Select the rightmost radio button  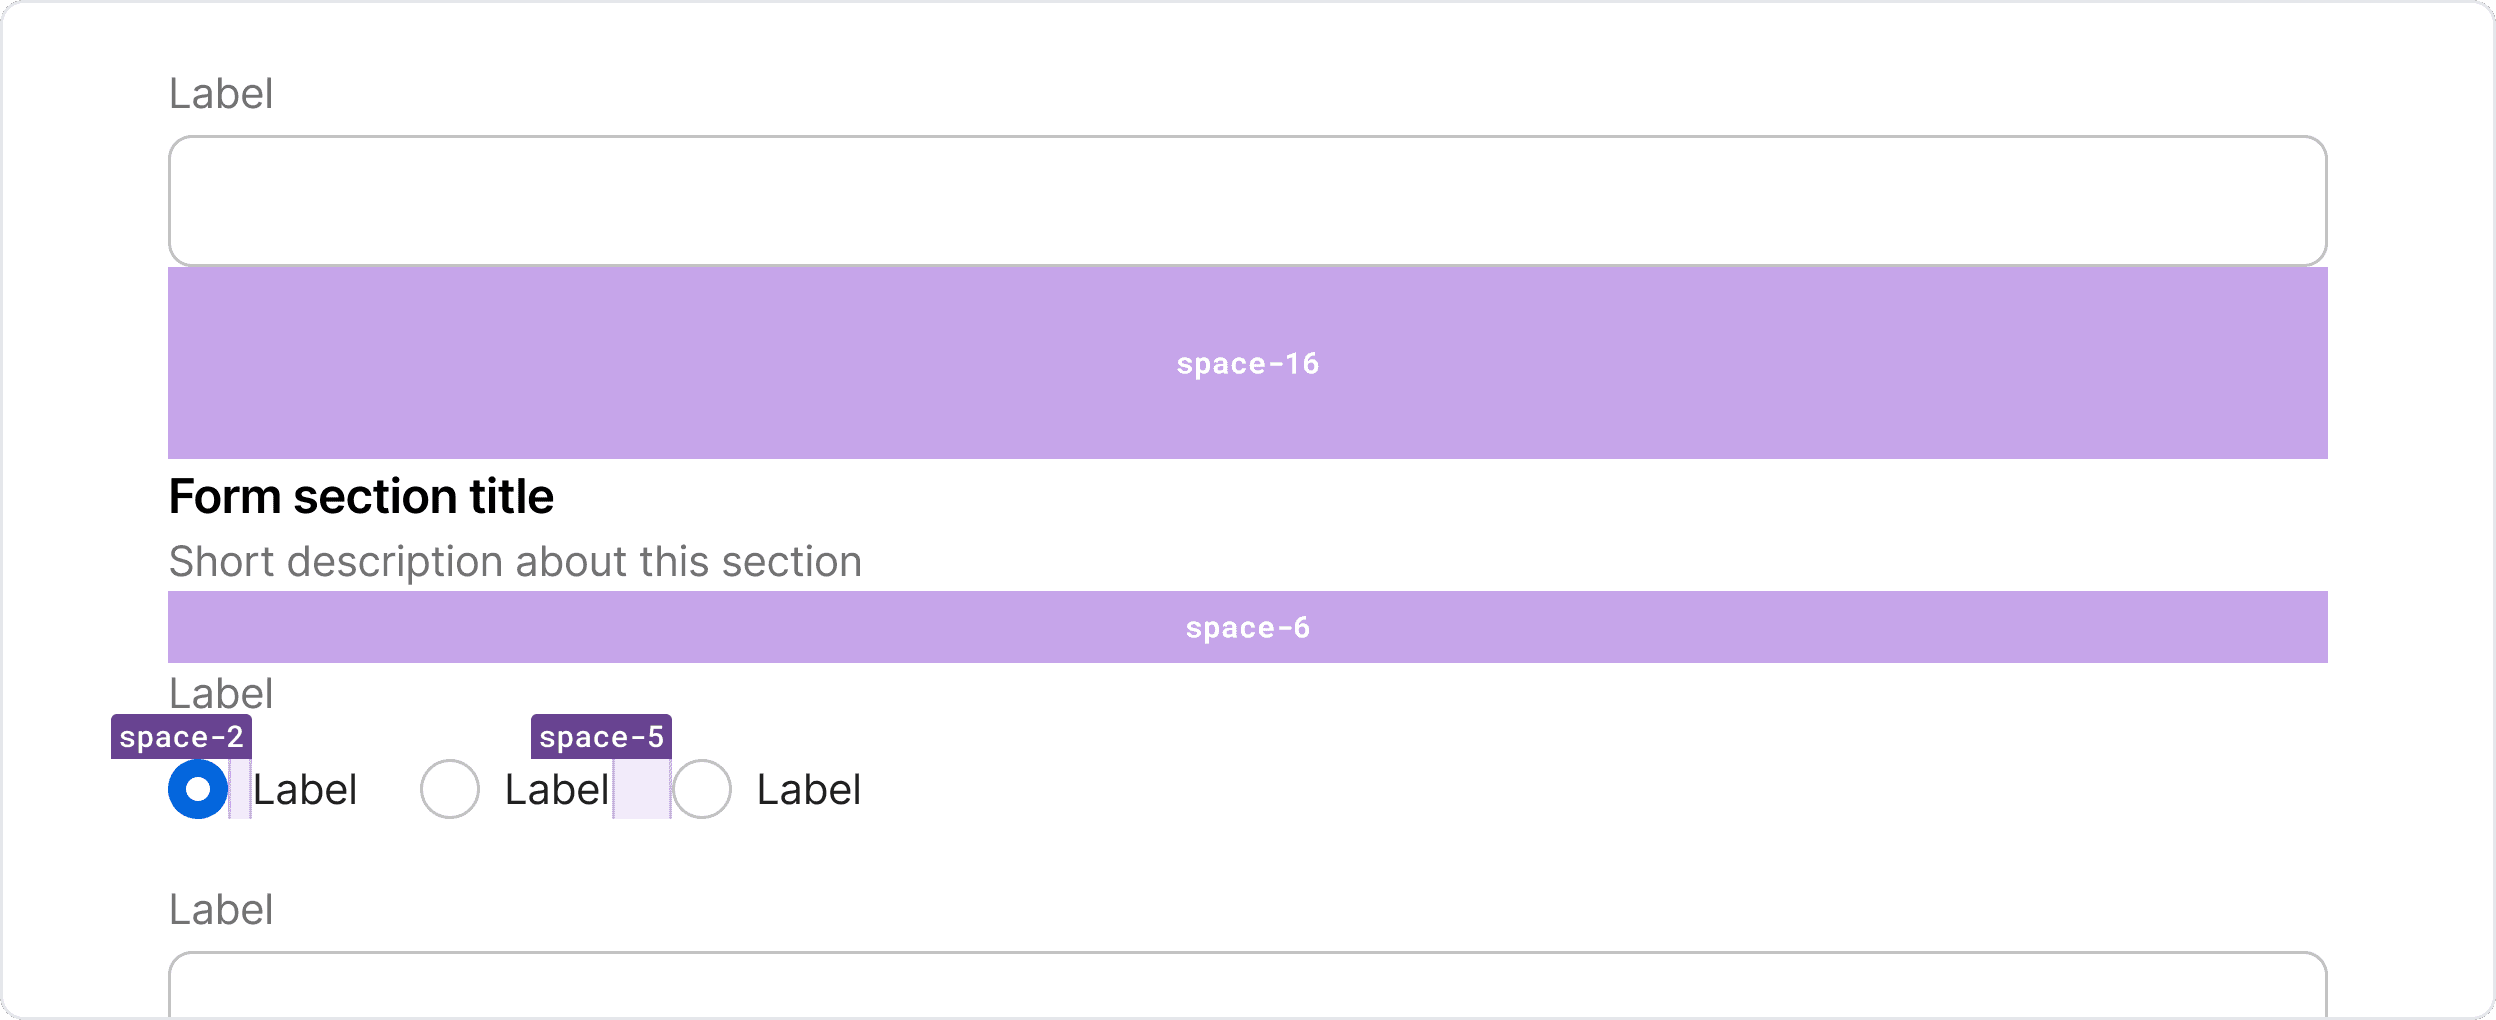tap(702, 789)
